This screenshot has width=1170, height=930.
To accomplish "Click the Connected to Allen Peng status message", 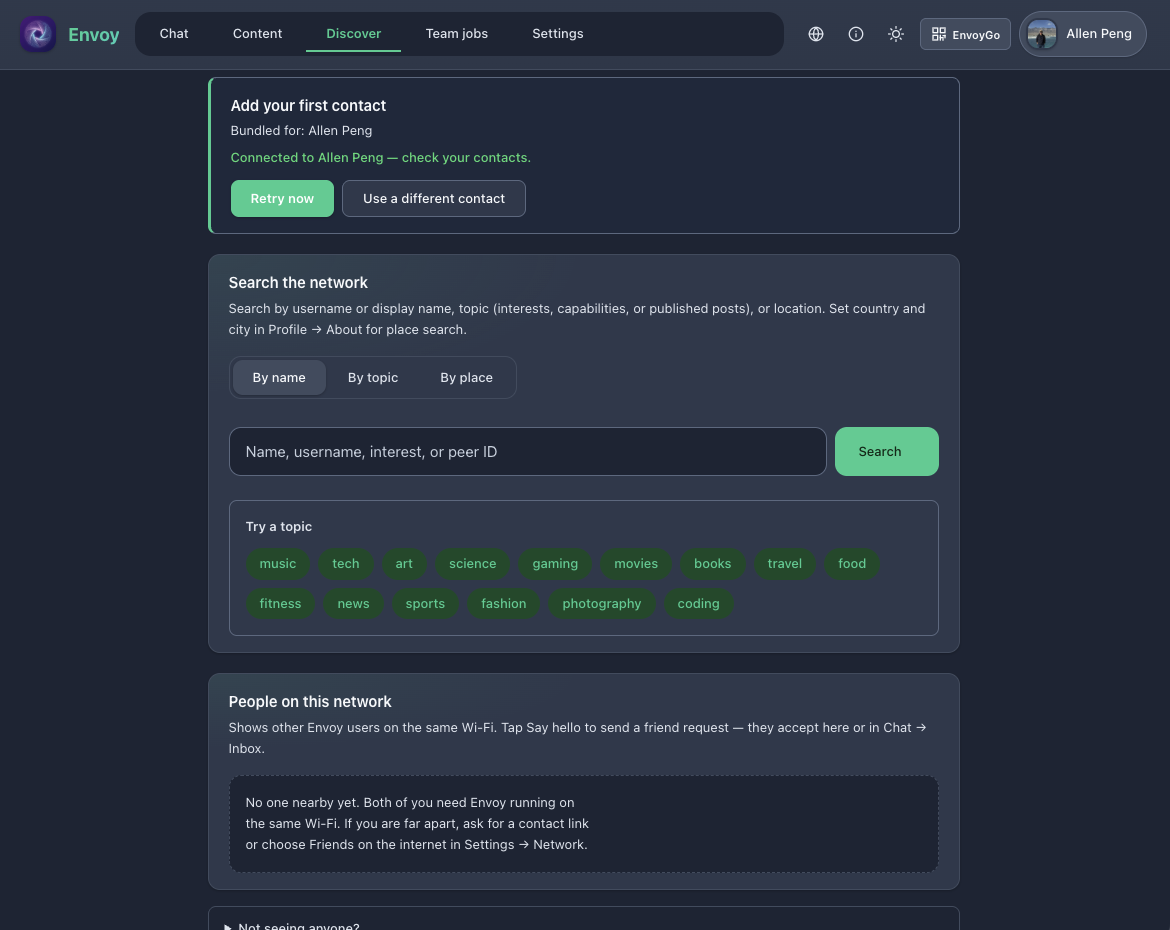I will pos(381,157).
